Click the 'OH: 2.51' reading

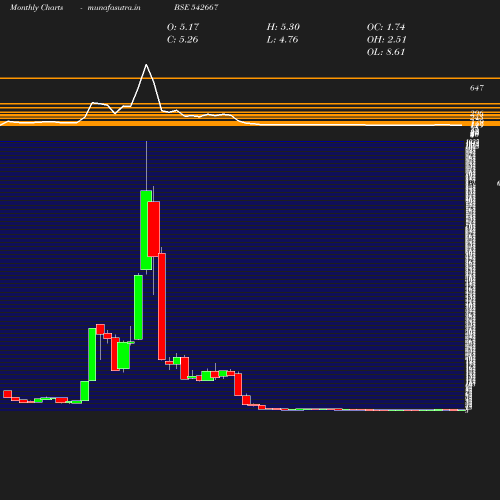pyautogui.click(x=387, y=39)
